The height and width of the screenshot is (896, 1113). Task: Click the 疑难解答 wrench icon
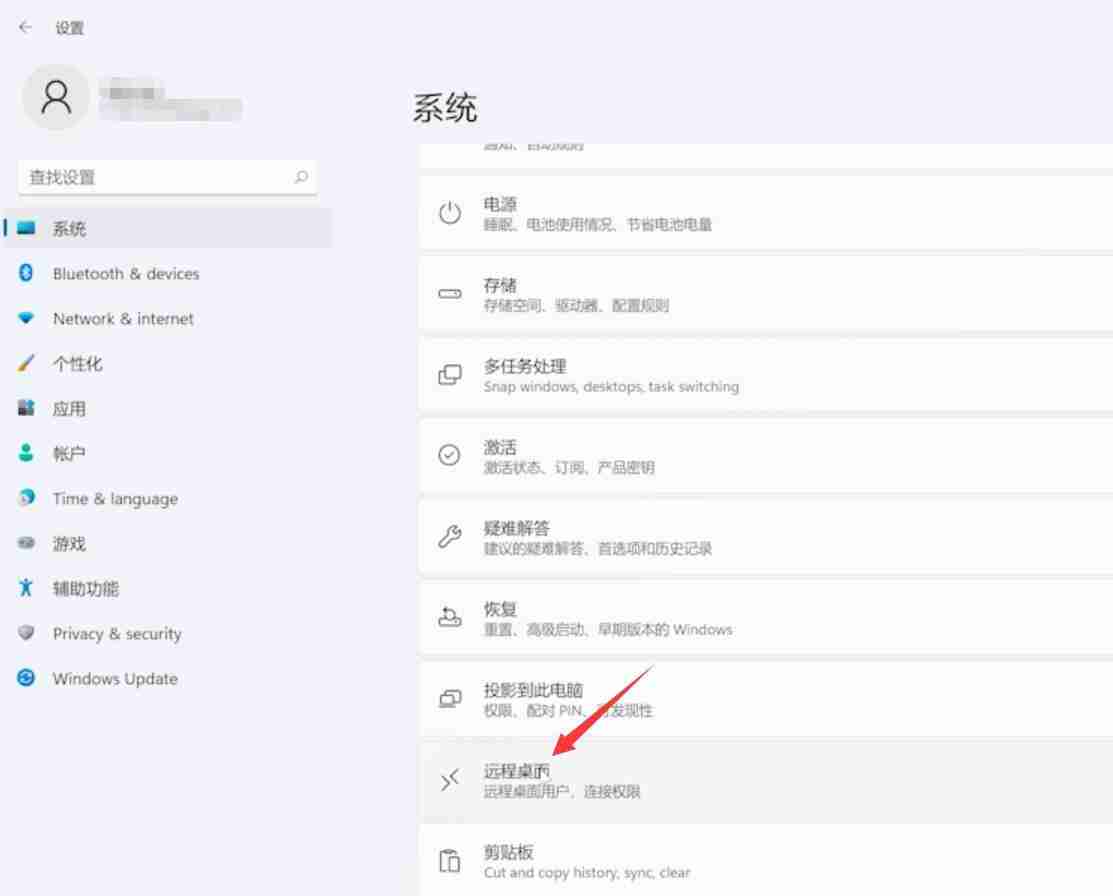coord(449,537)
